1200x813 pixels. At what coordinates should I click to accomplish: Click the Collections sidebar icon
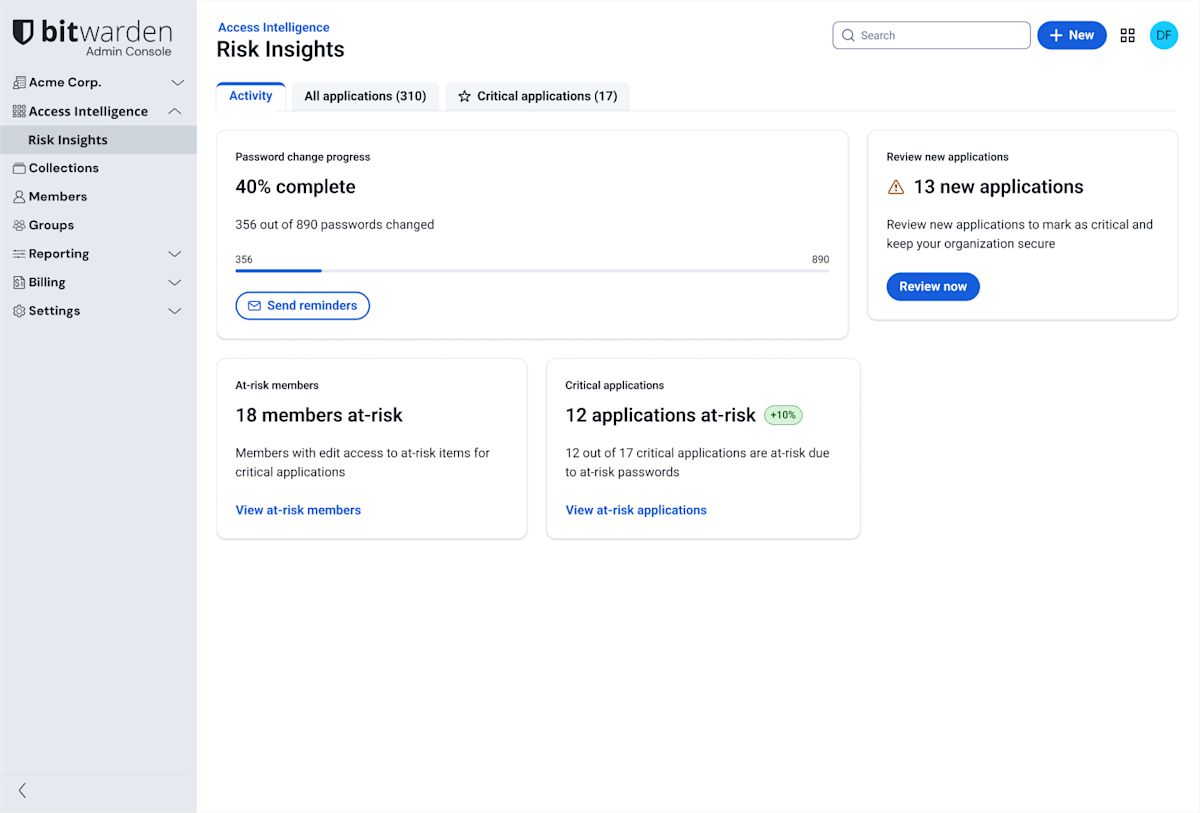click(19, 168)
